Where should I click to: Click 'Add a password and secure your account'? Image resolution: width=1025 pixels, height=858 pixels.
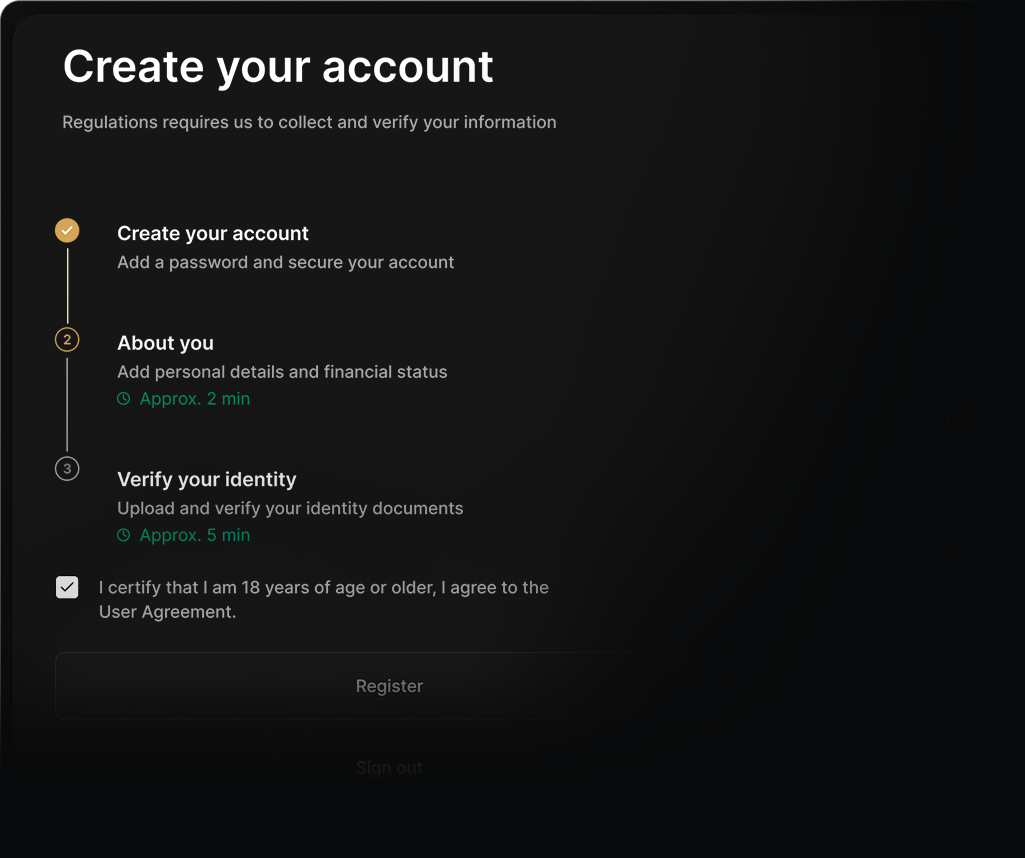(x=285, y=262)
